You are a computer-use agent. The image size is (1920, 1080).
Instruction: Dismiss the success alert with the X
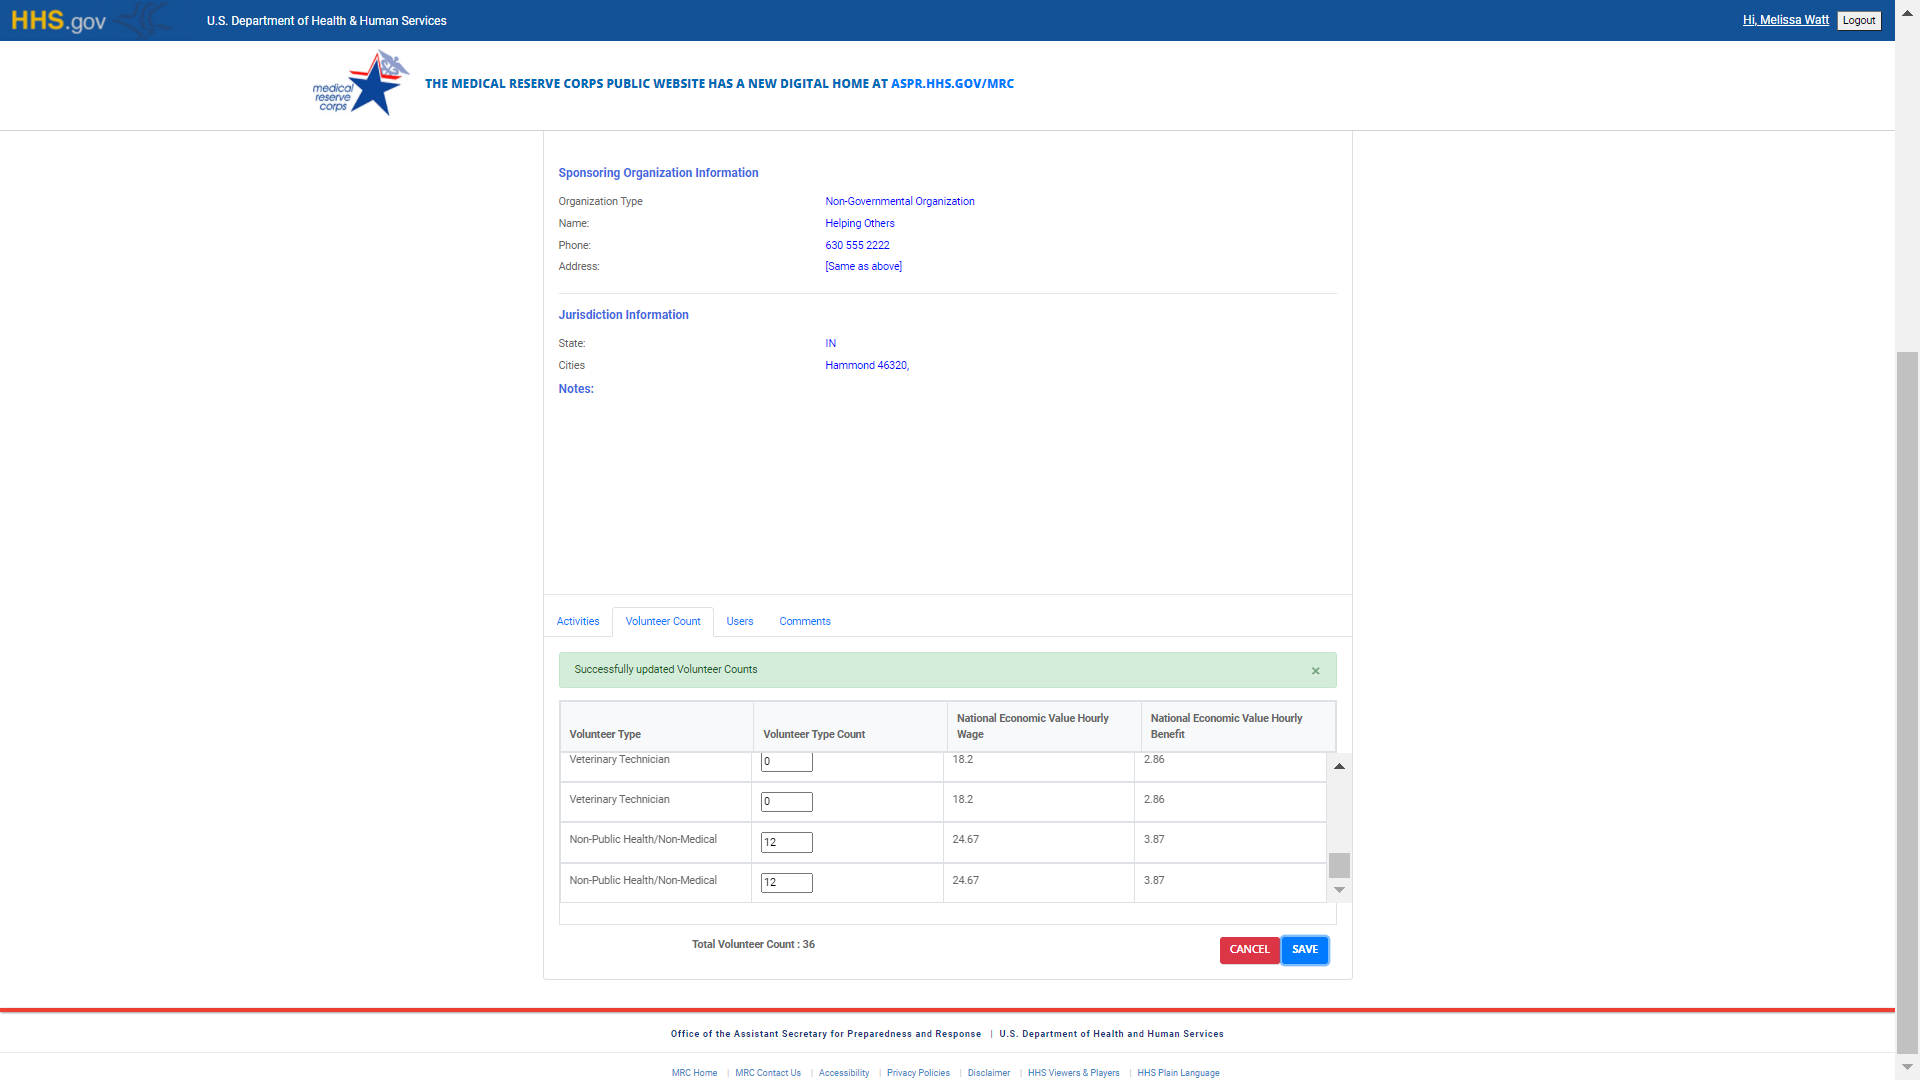(1315, 671)
